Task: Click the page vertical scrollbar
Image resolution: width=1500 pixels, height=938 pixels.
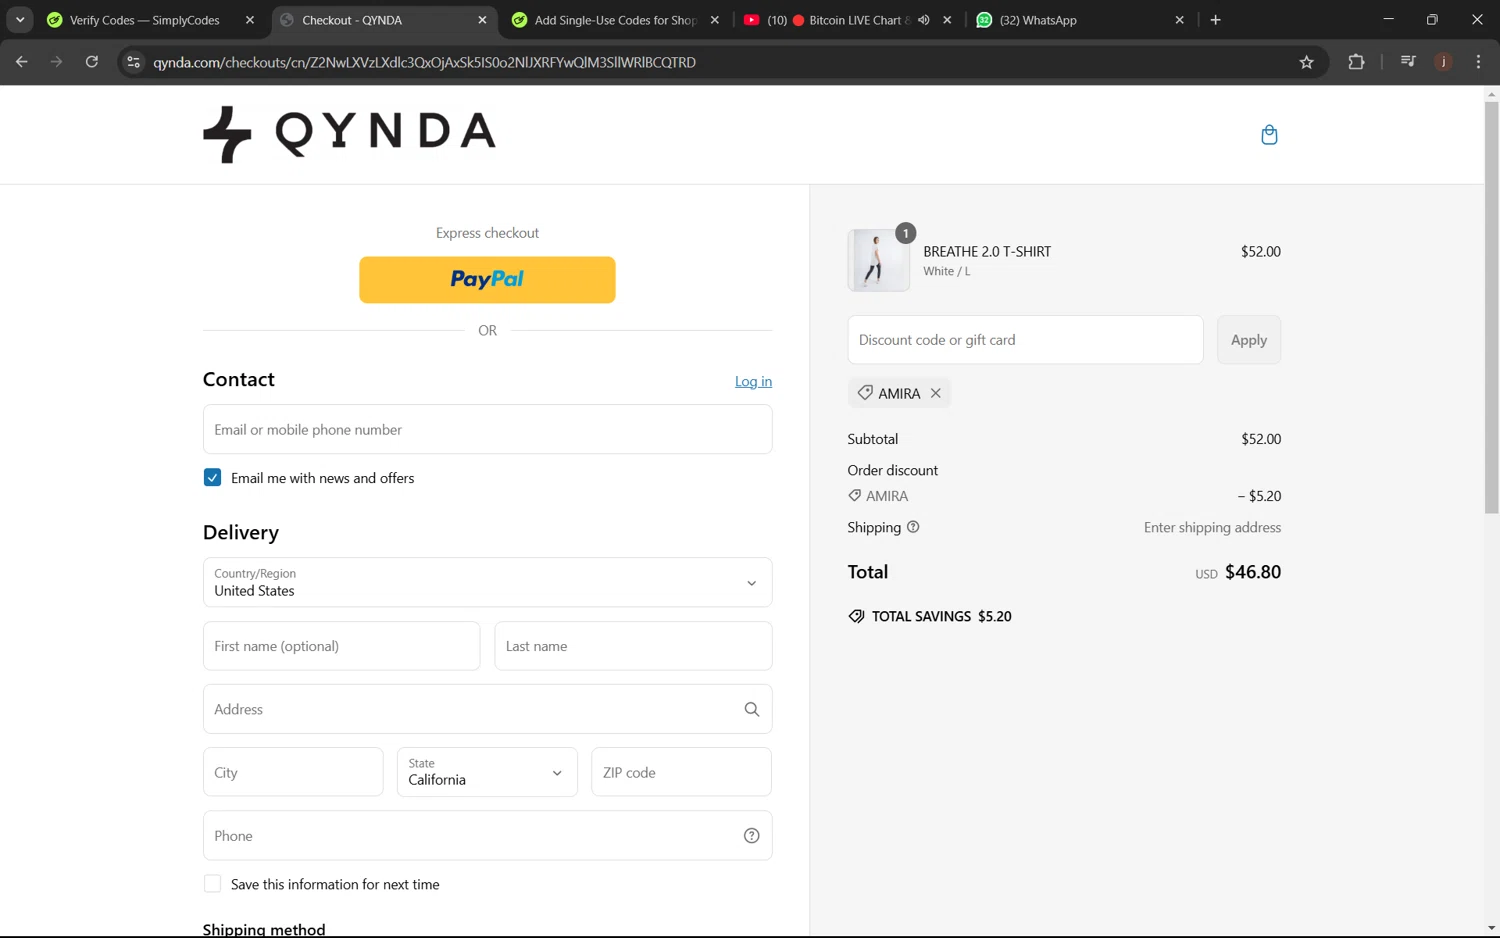Action: coord(1491,307)
